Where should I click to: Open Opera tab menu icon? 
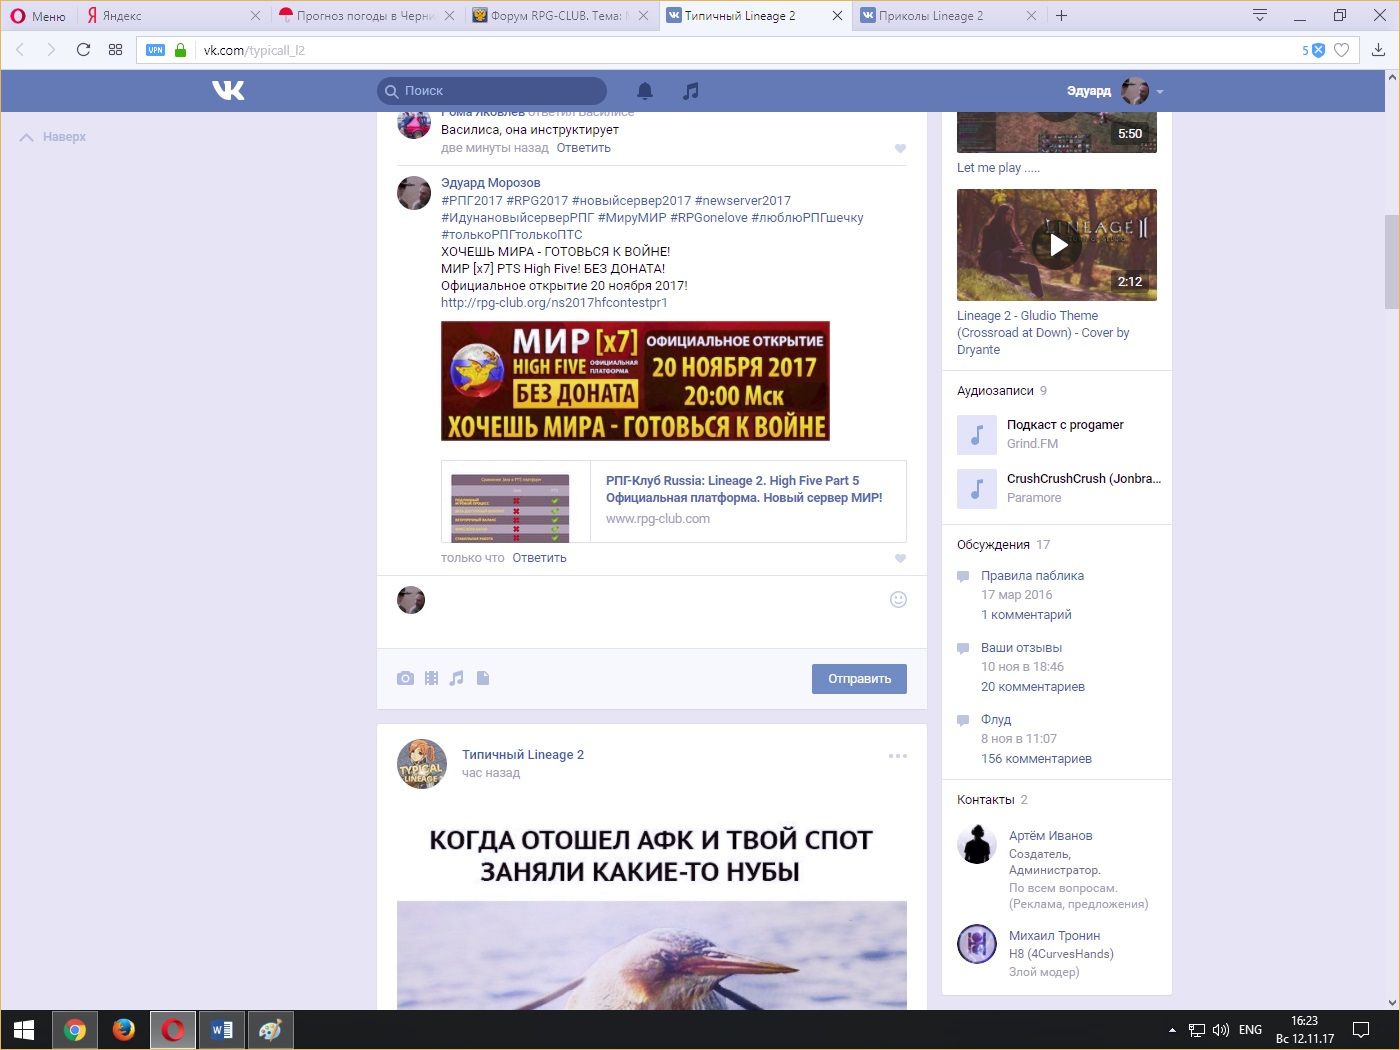[1260, 15]
